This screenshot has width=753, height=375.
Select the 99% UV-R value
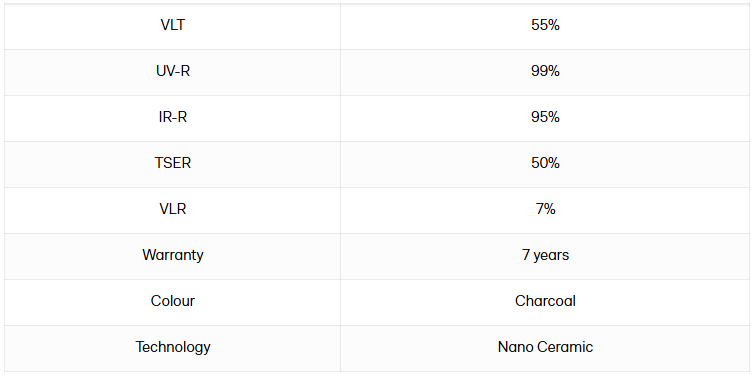(545, 71)
